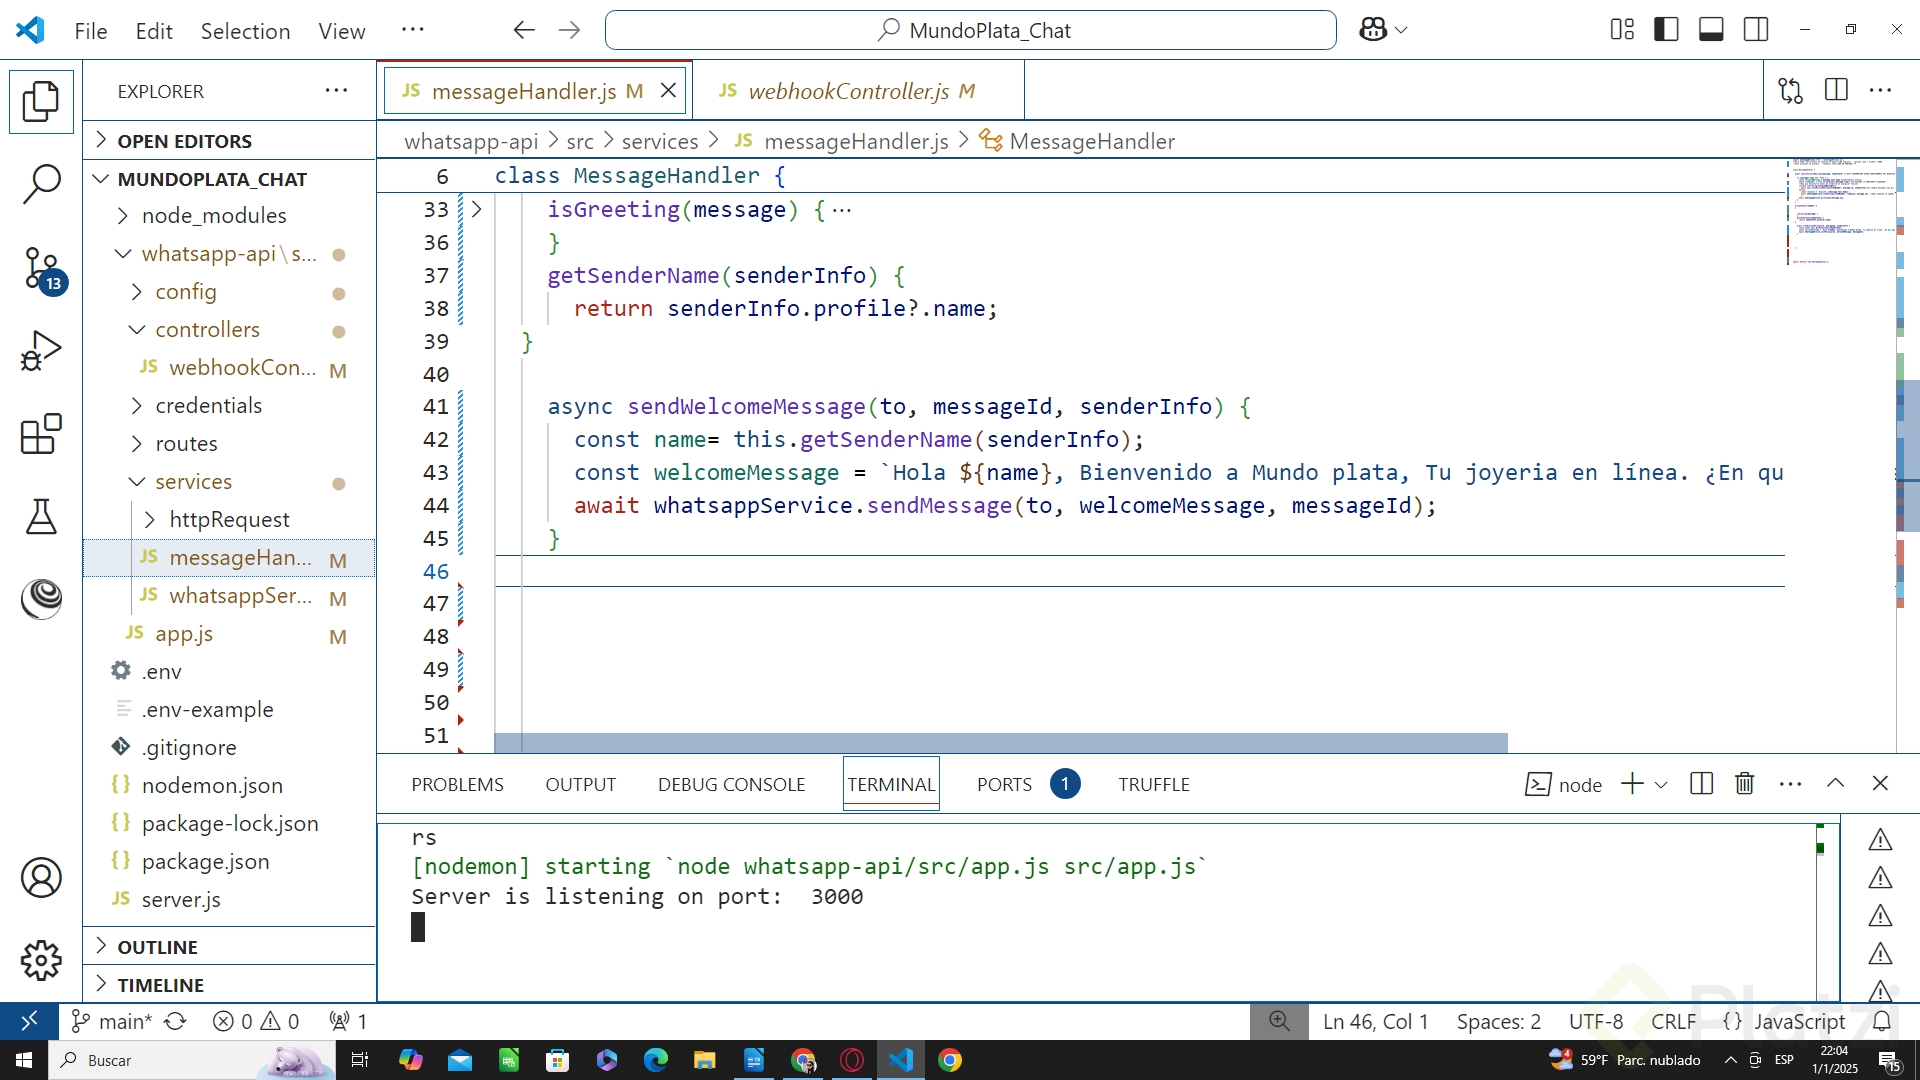
Task: Open the new terminal launch profile dropdown
Action: pos(1662,785)
